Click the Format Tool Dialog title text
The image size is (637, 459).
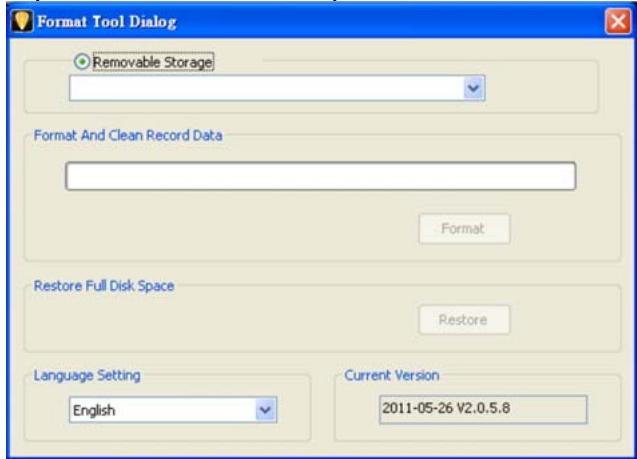point(107,22)
